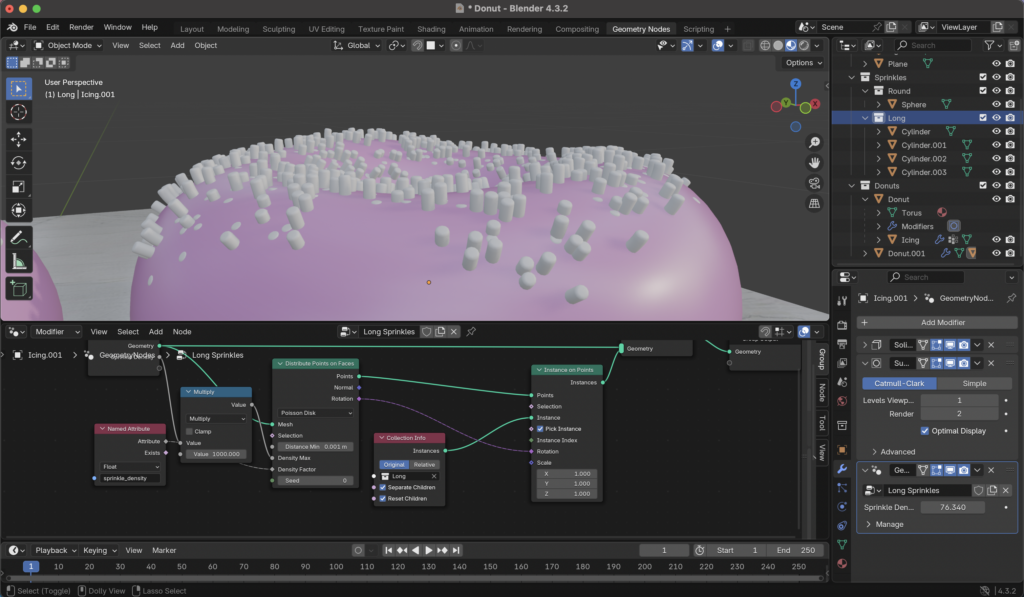Adjust Sprinkle Density value 76.340
Screen dimensions: 1024x597
point(952,508)
